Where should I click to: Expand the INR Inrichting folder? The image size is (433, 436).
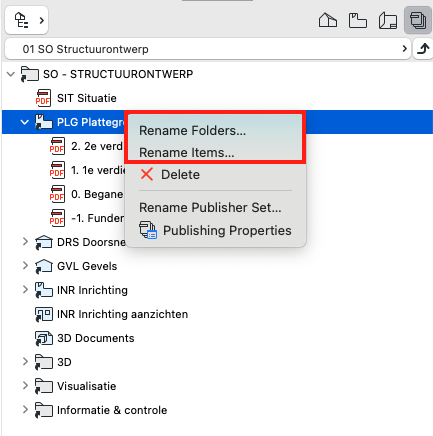point(25,289)
